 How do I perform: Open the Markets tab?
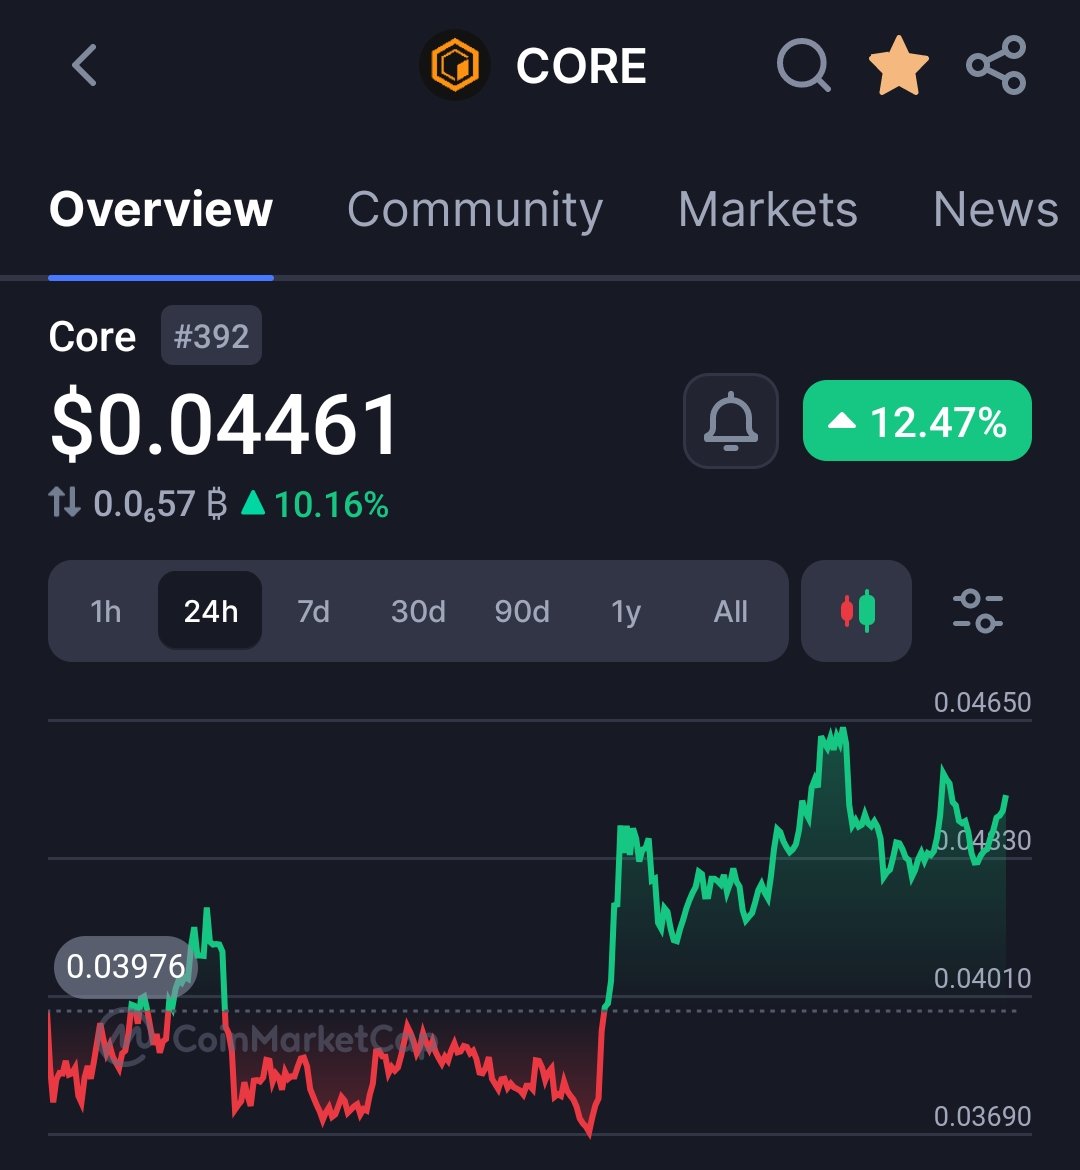tap(768, 209)
